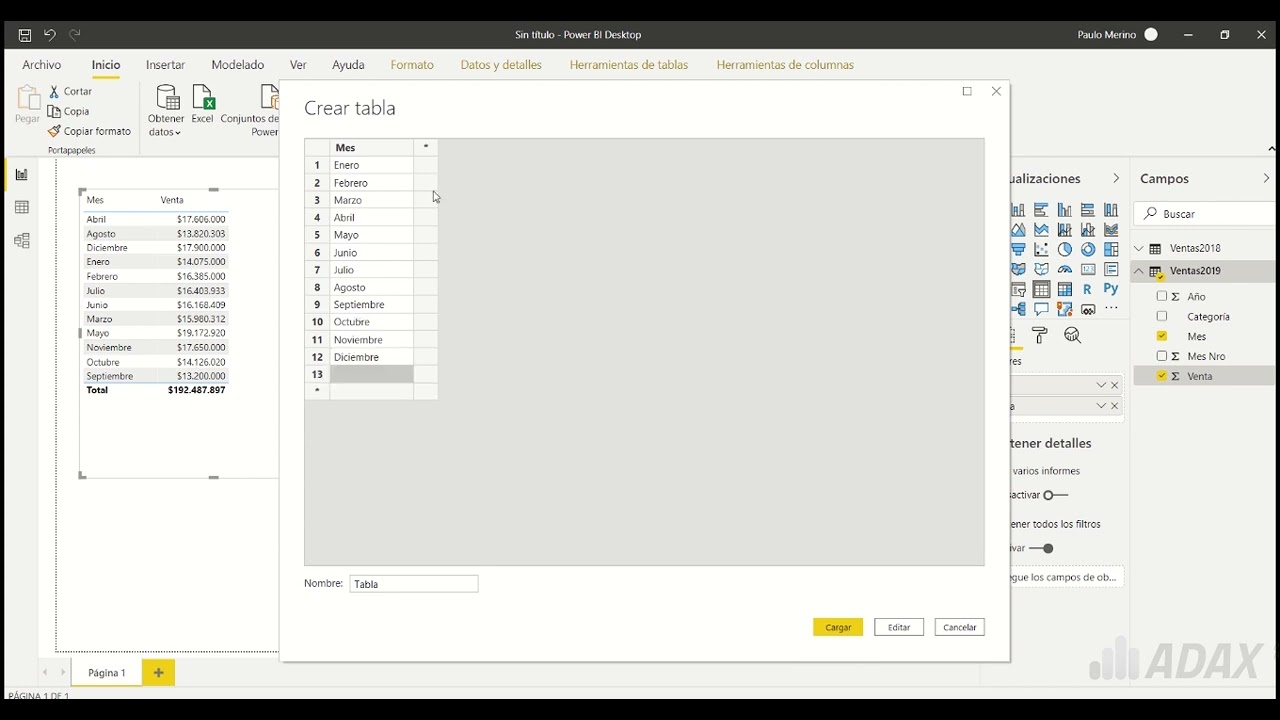Select the Página 1 tab

[x=107, y=673]
